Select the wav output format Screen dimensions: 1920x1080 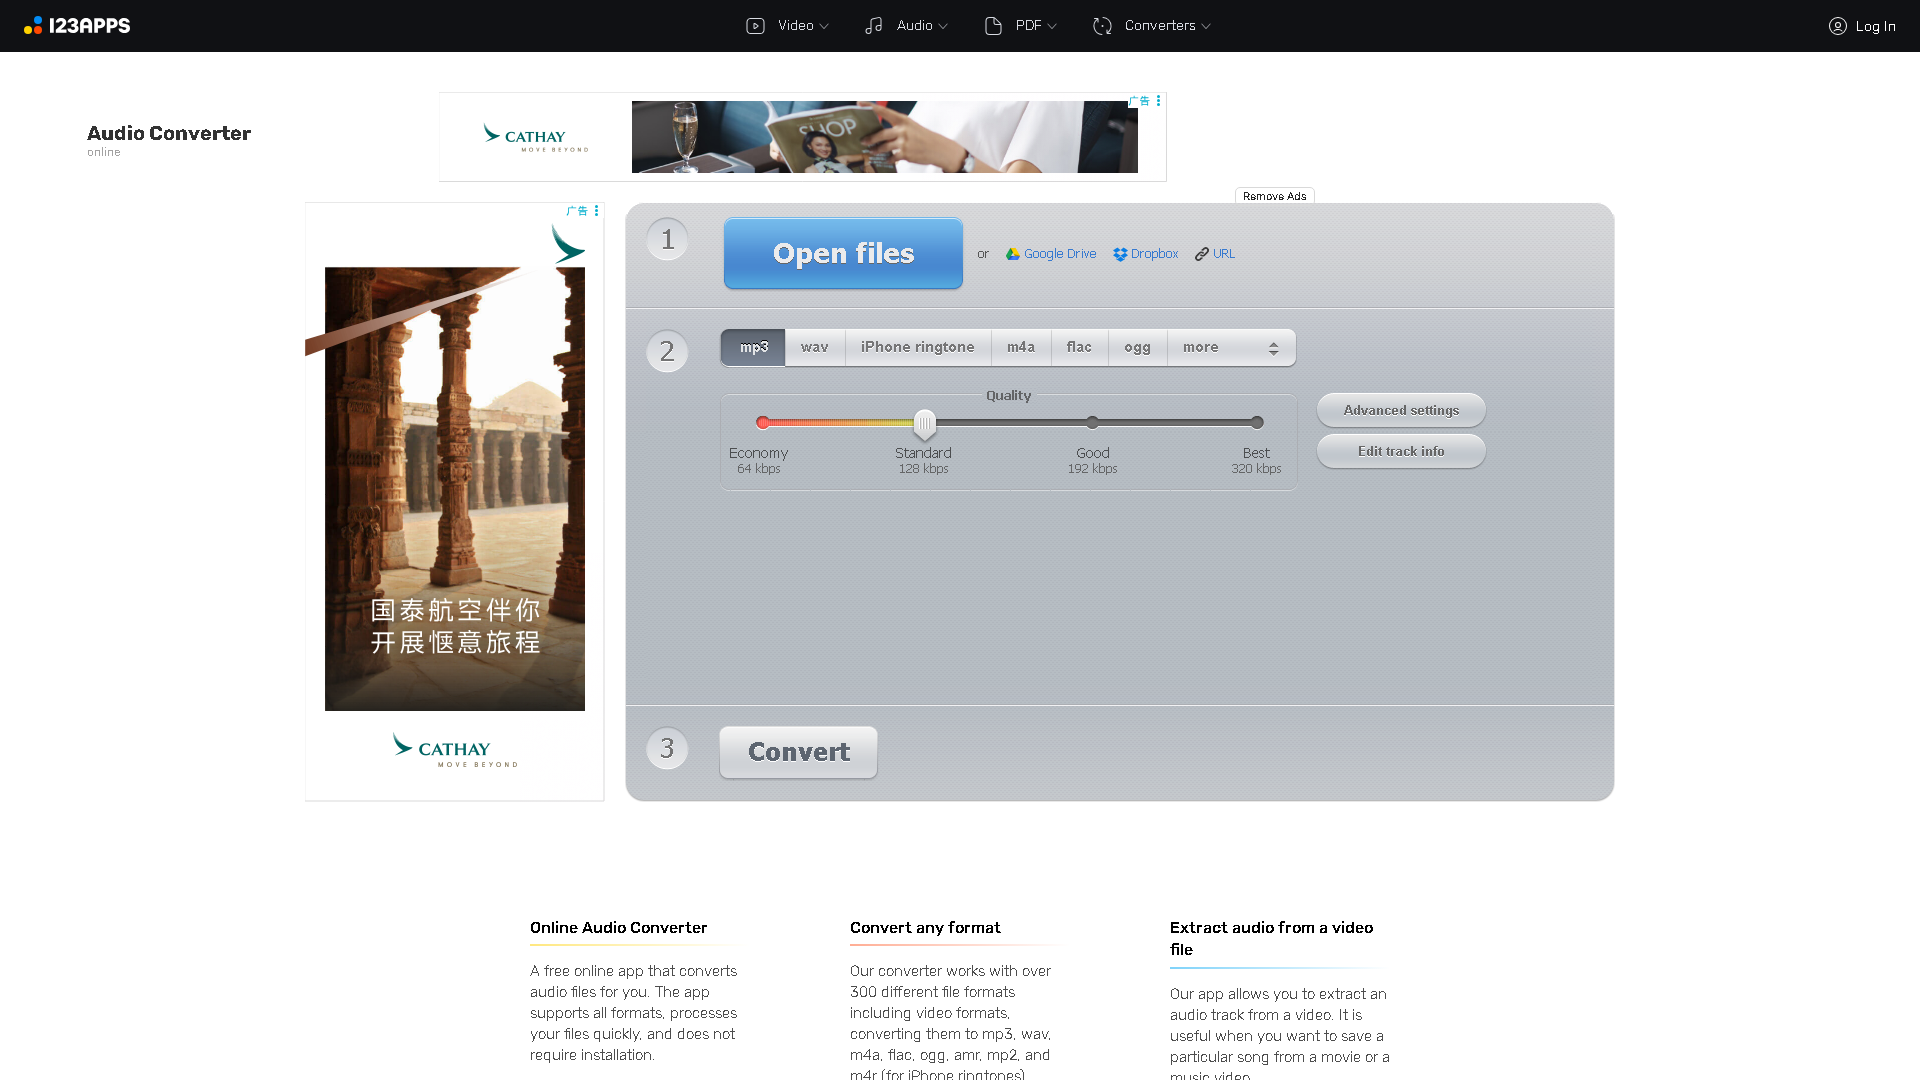(814, 347)
